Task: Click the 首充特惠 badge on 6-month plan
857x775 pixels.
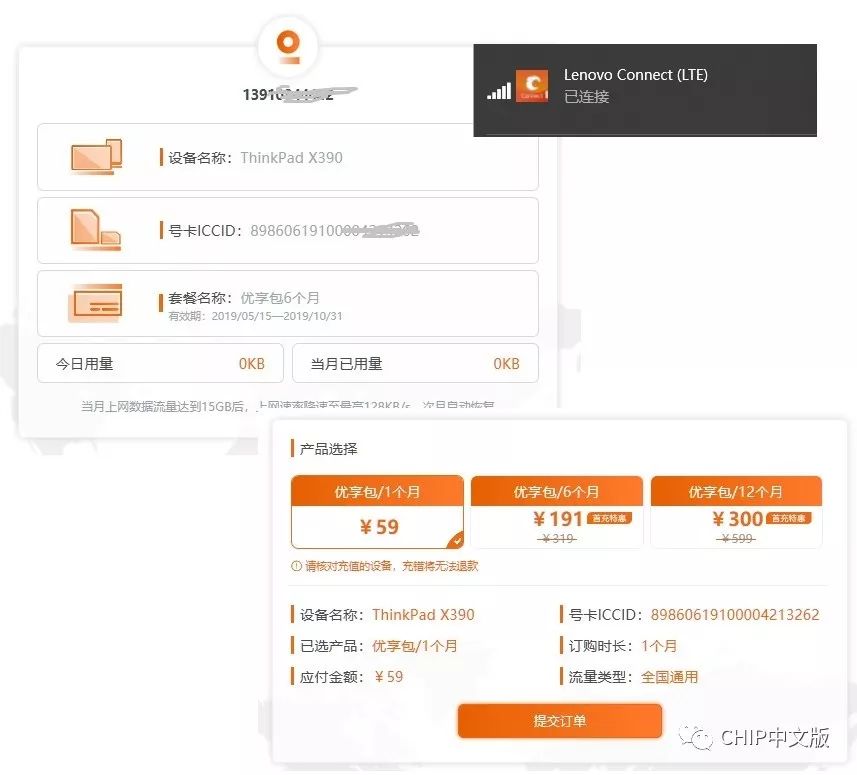Action: tap(611, 518)
